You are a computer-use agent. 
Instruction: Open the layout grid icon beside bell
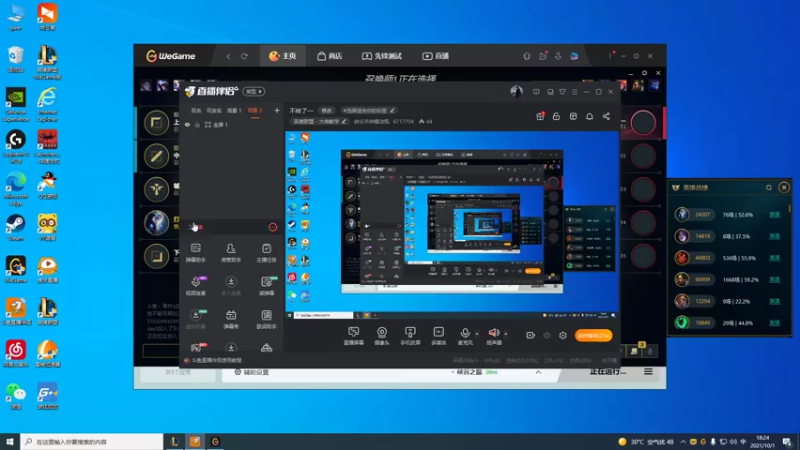[573, 116]
